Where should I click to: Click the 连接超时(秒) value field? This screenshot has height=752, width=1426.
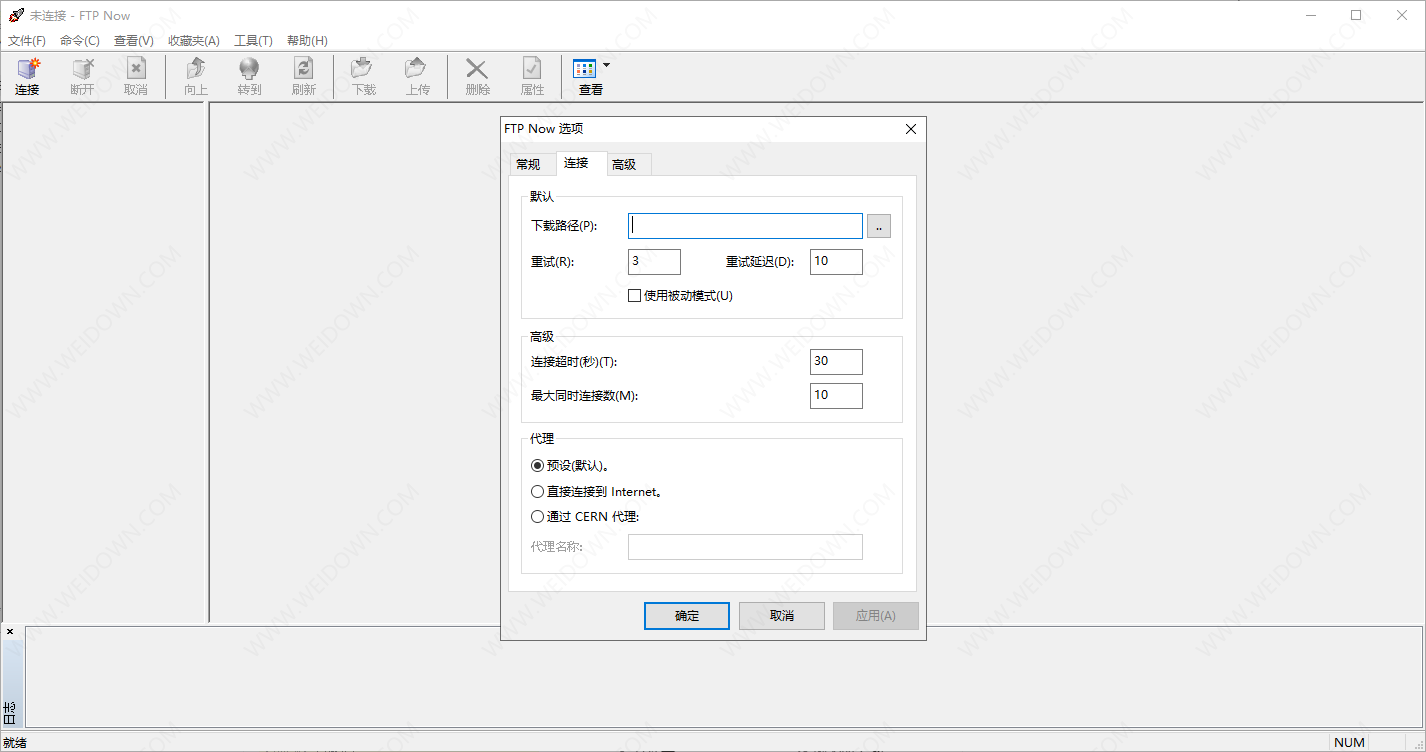coord(836,362)
